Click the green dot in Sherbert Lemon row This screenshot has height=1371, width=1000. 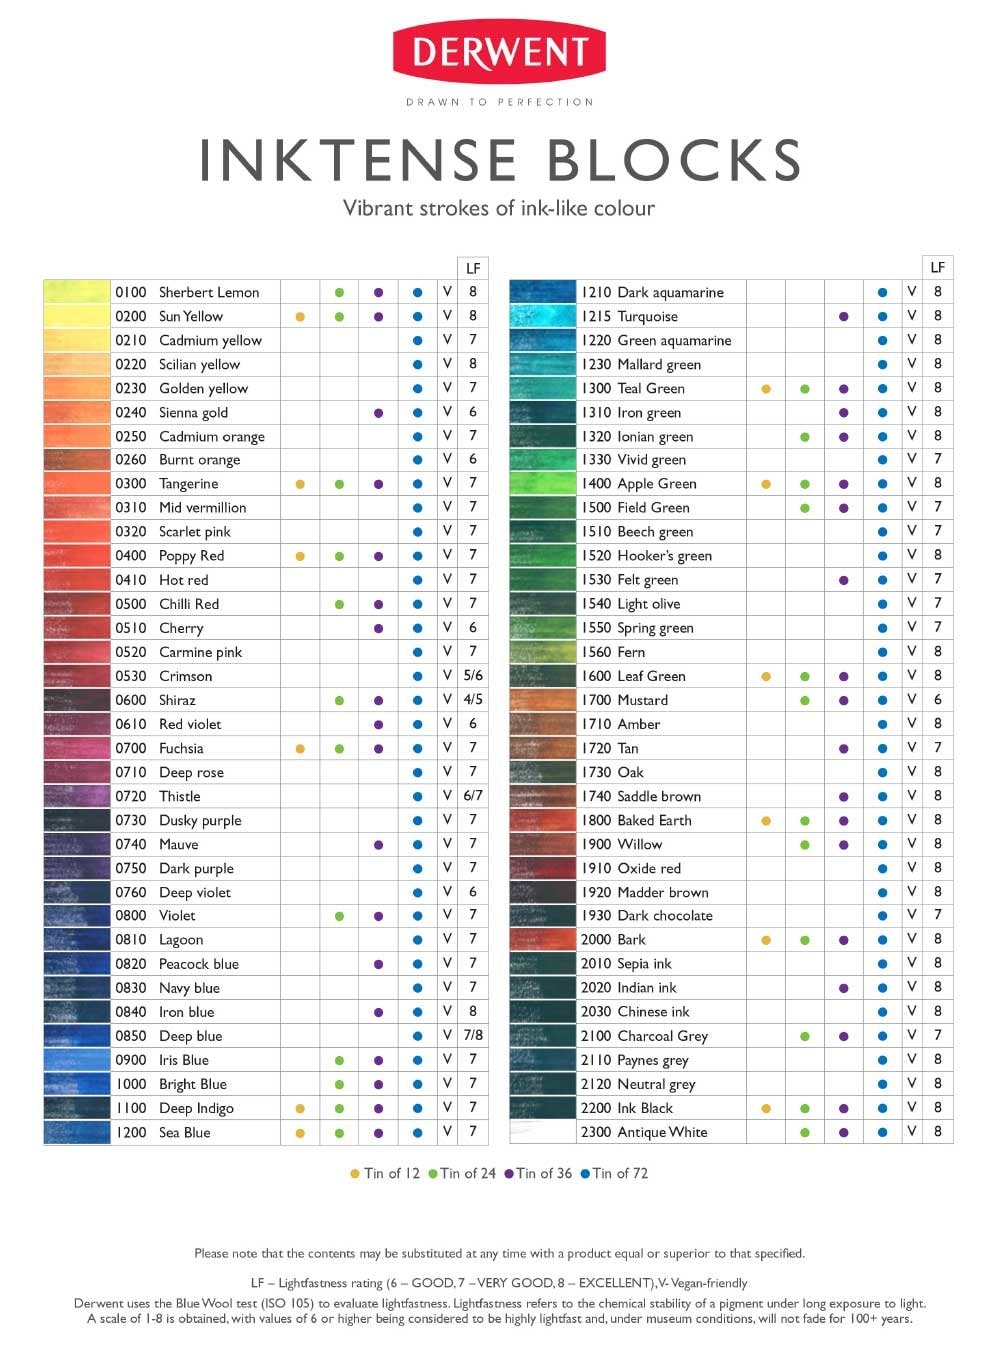click(x=340, y=293)
